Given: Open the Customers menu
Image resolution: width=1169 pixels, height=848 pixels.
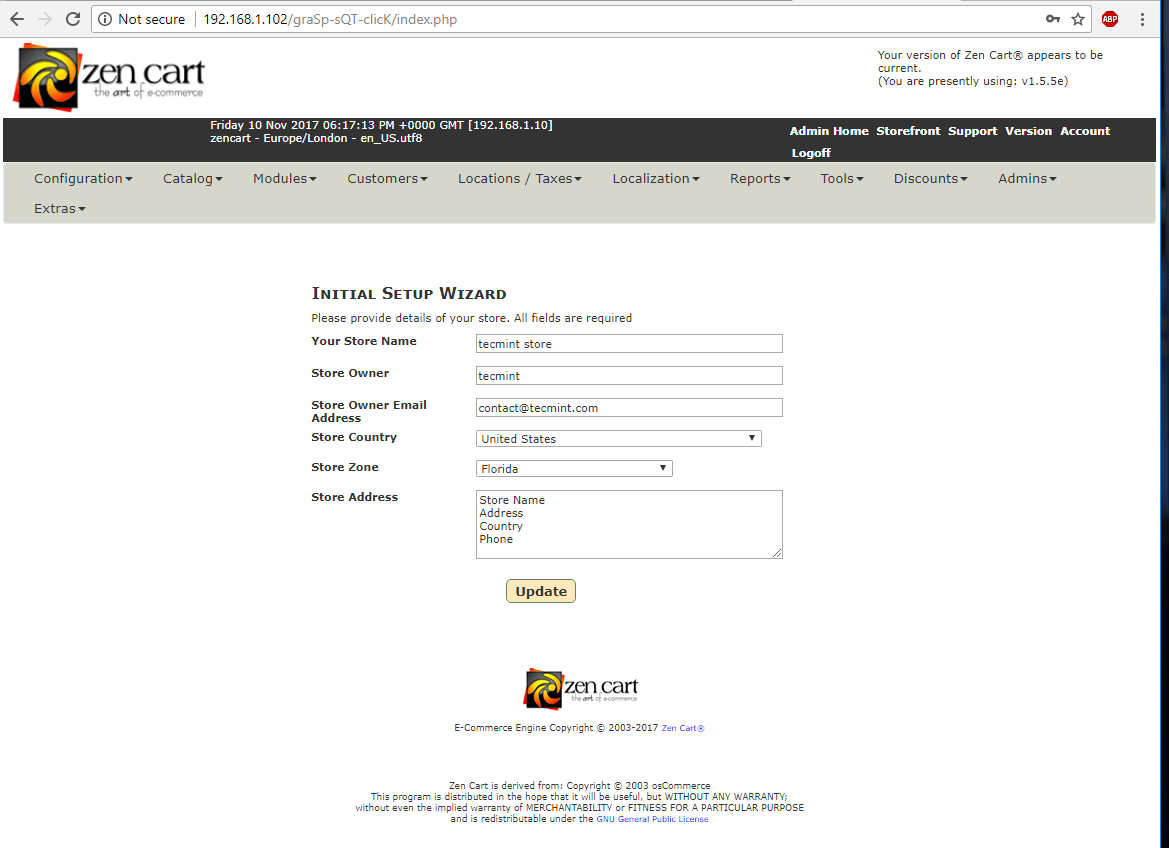Looking at the screenshot, I should tap(387, 178).
